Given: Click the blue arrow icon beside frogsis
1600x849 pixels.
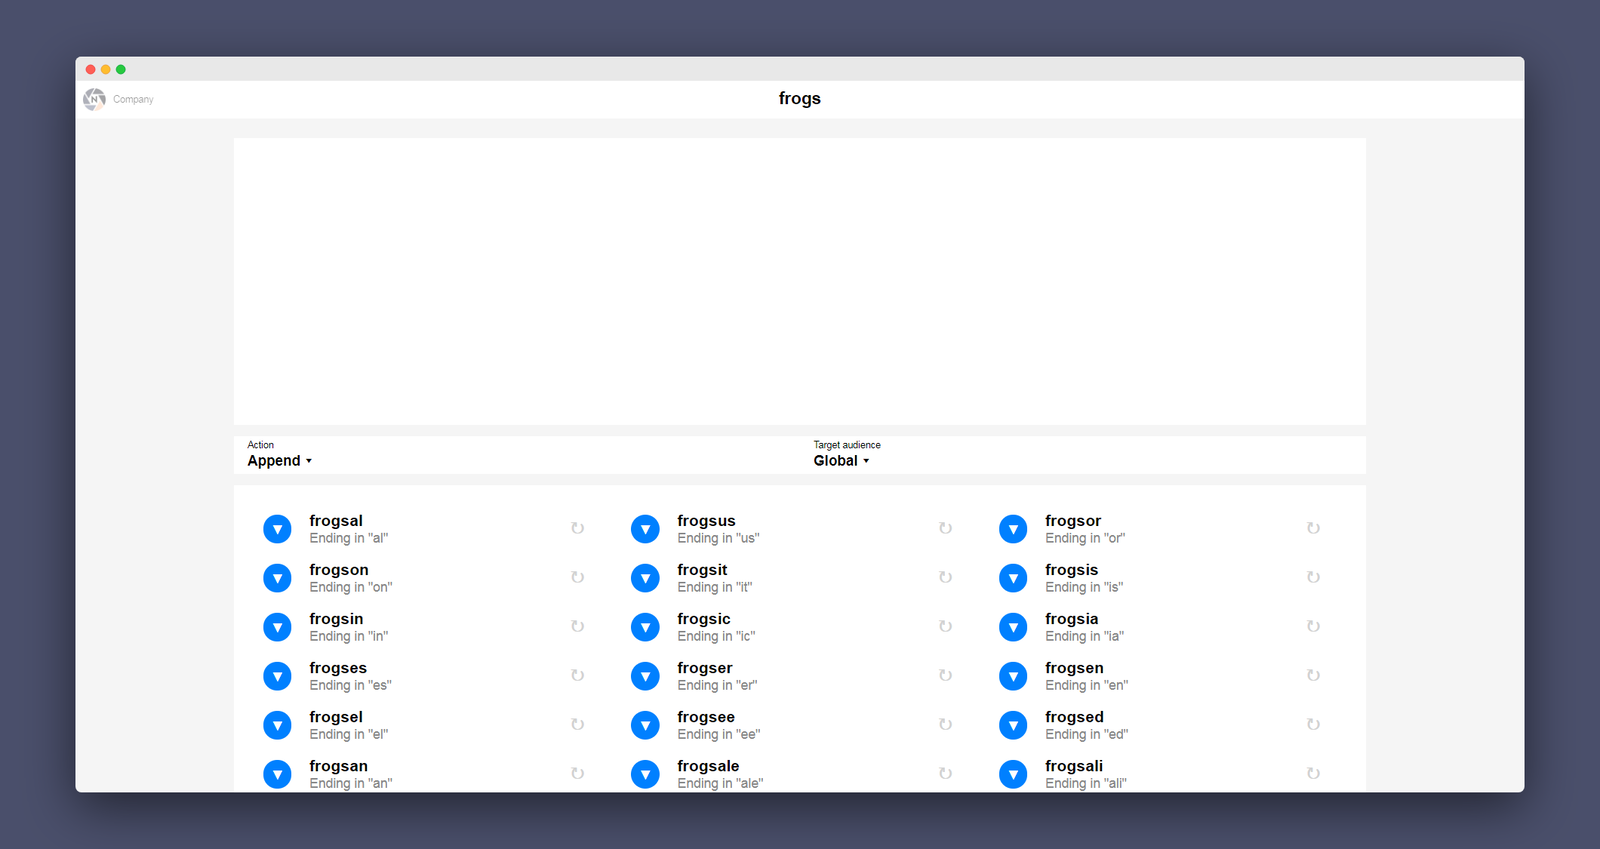Looking at the screenshot, I should (1013, 578).
